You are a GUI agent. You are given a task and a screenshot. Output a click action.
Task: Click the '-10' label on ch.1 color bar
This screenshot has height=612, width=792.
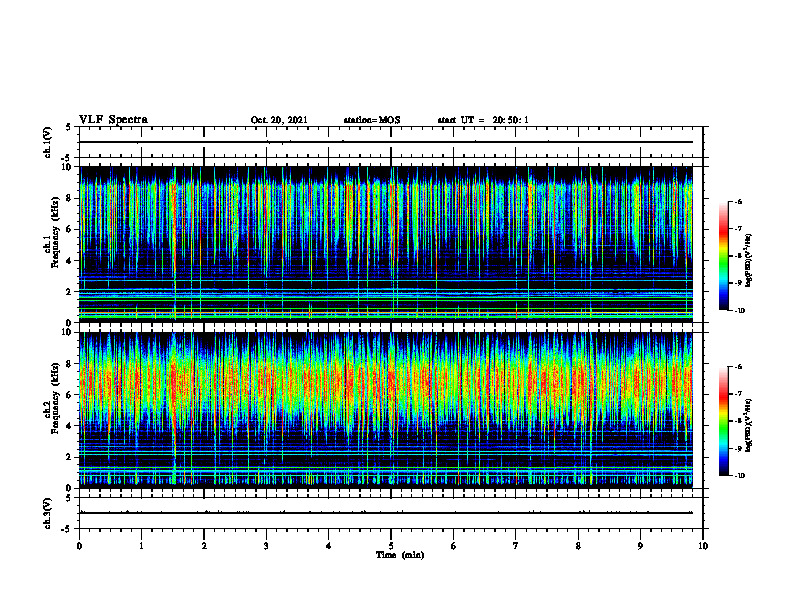[x=739, y=311]
